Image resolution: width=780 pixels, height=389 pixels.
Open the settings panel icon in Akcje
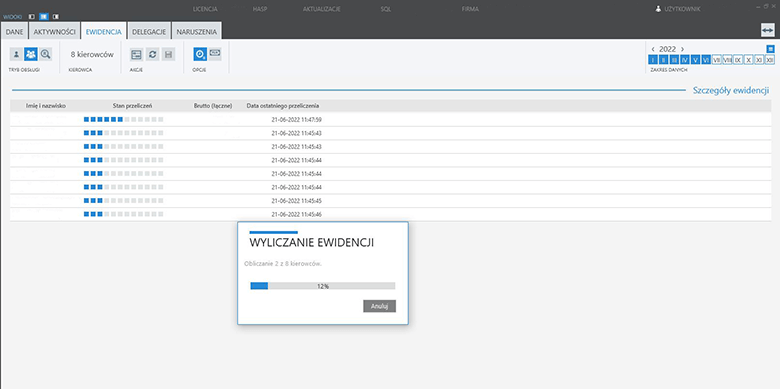click(x=136, y=54)
